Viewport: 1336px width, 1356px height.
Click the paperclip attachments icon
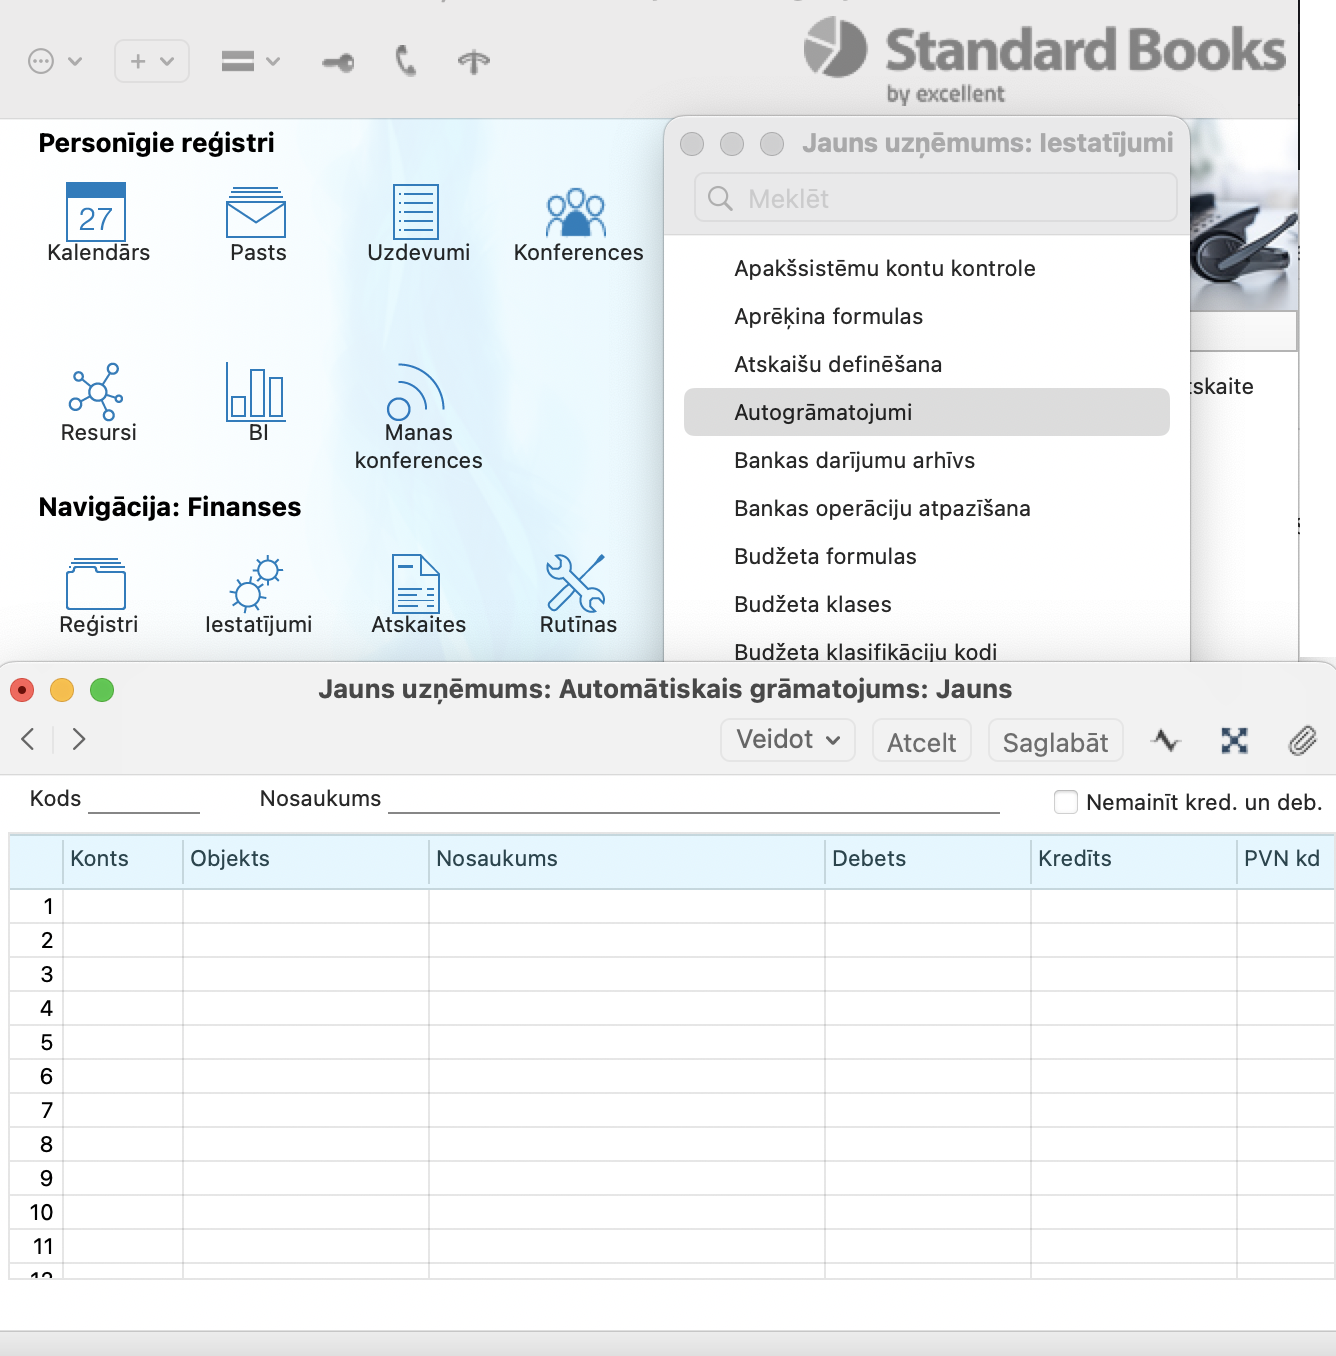point(1302,741)
